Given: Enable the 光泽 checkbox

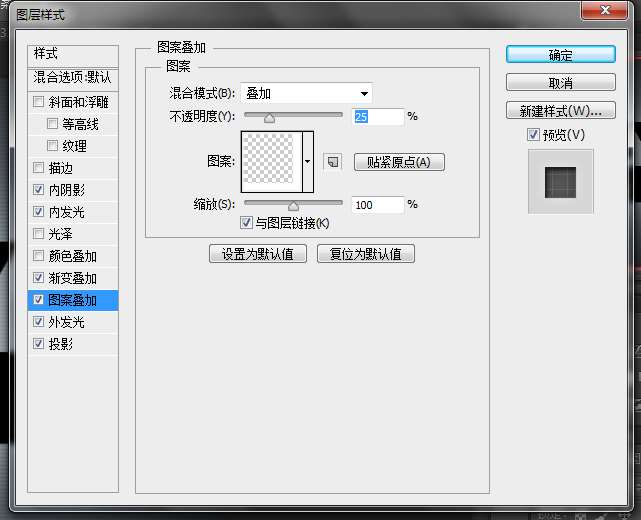Looking at the screenshot, I should click(x=38, y=234).
